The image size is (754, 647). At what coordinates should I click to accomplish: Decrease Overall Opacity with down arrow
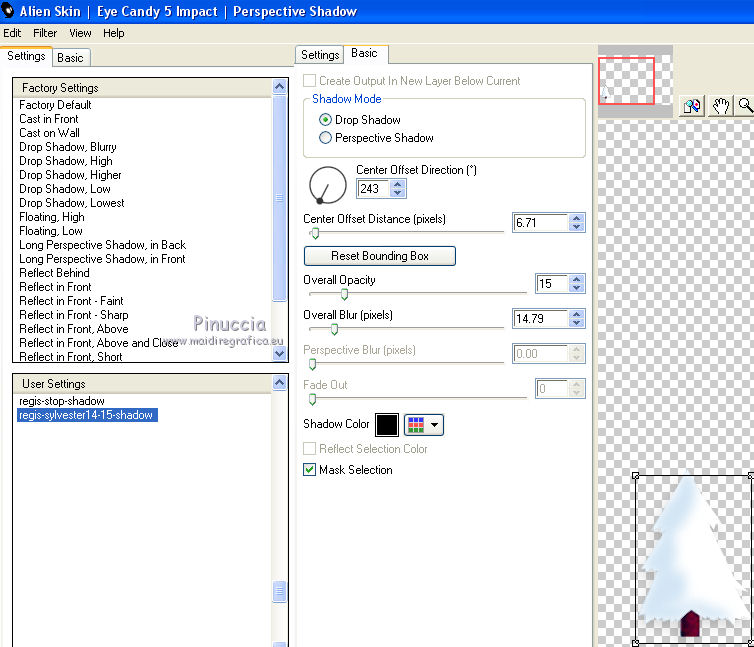click(577, 288)
